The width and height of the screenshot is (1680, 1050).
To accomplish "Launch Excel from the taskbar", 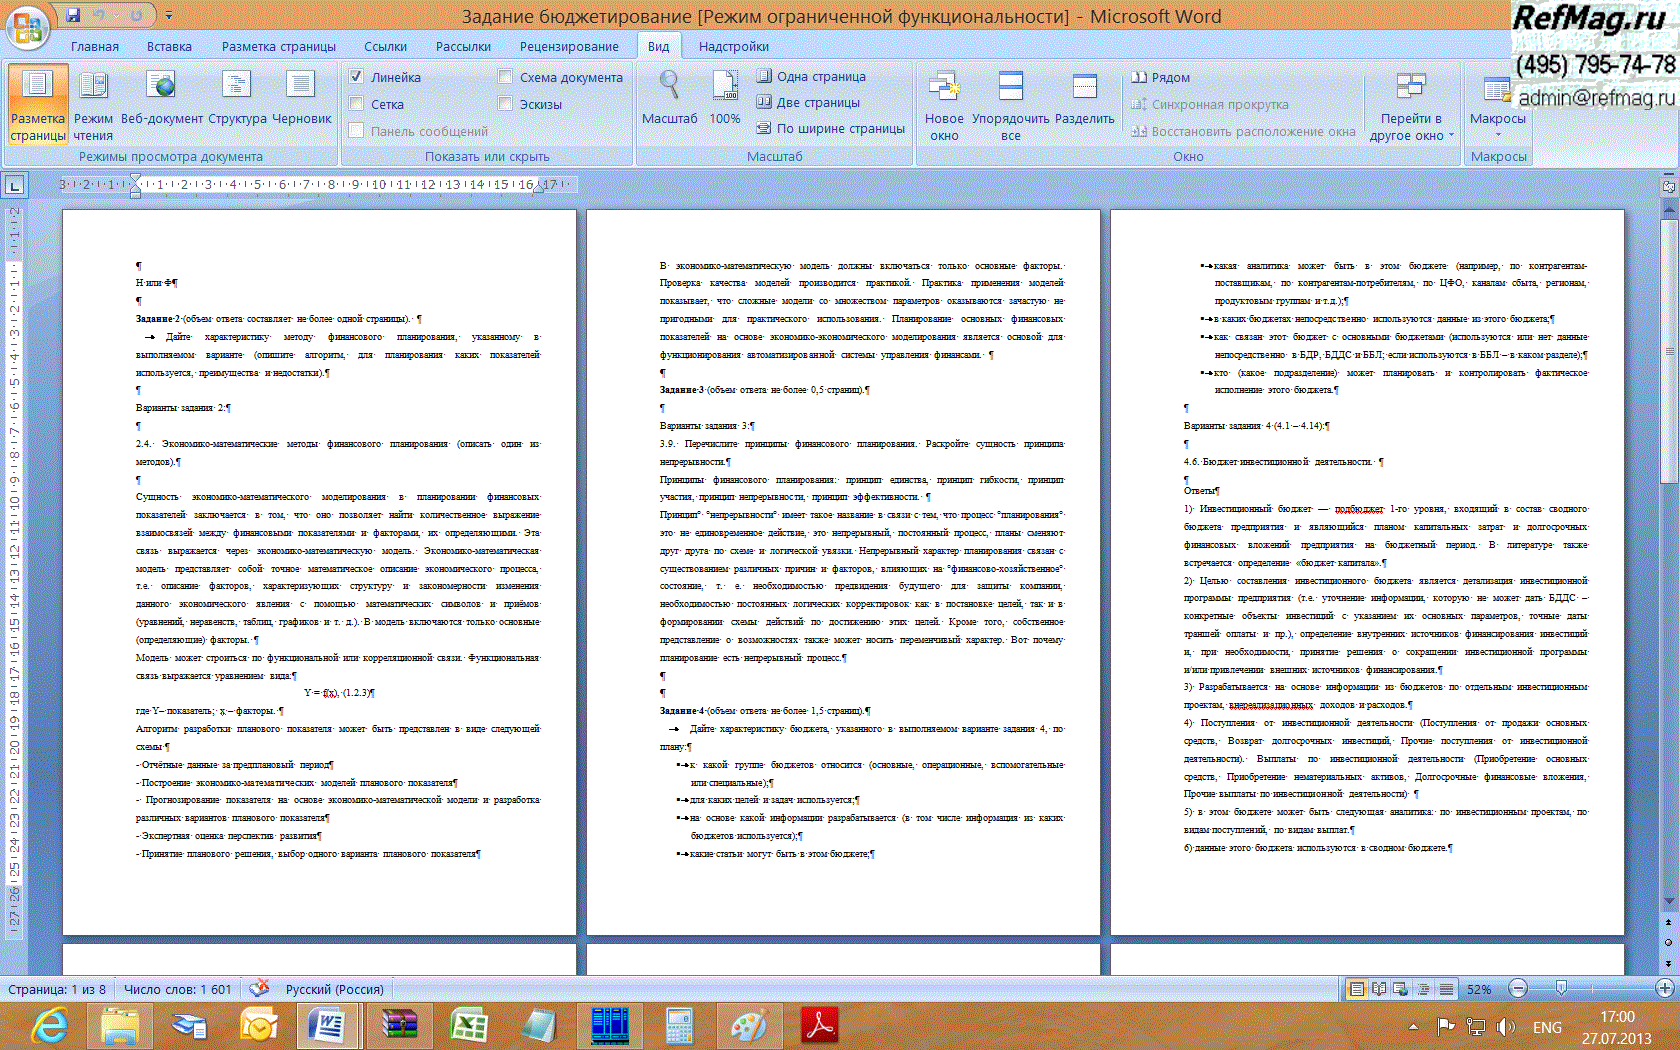I will [468, 1025].
